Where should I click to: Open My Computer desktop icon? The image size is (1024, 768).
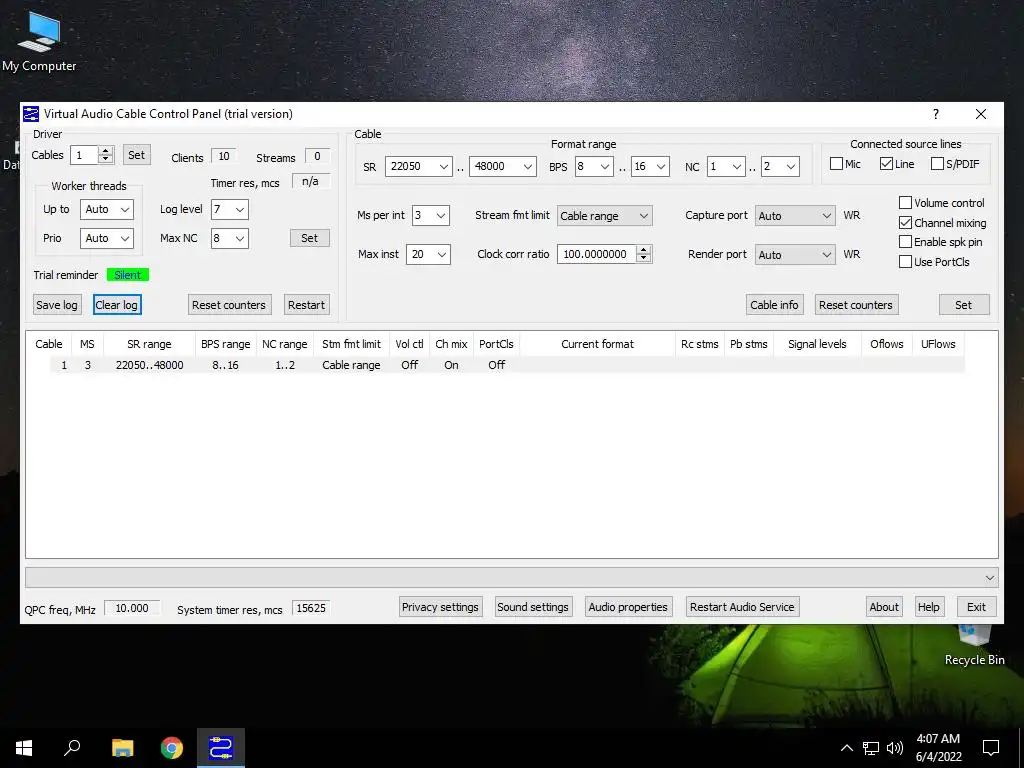(39, 41)
